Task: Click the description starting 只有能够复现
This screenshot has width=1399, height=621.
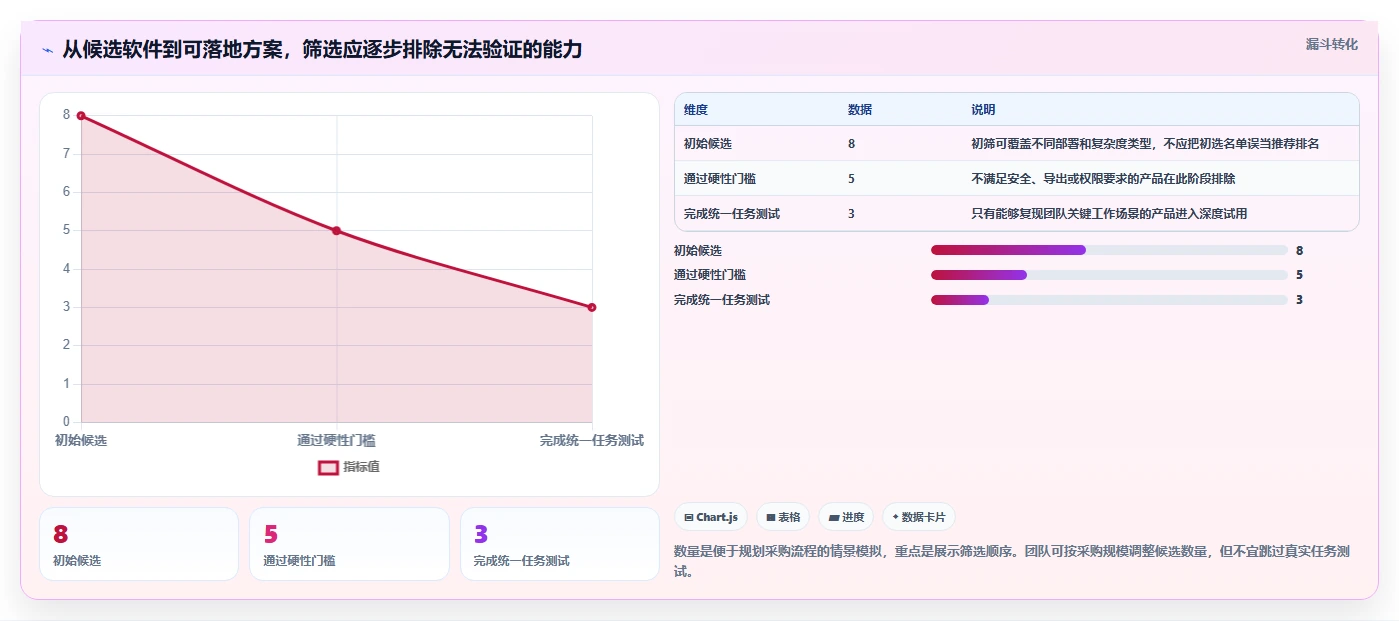Action: coord(1109,214)
